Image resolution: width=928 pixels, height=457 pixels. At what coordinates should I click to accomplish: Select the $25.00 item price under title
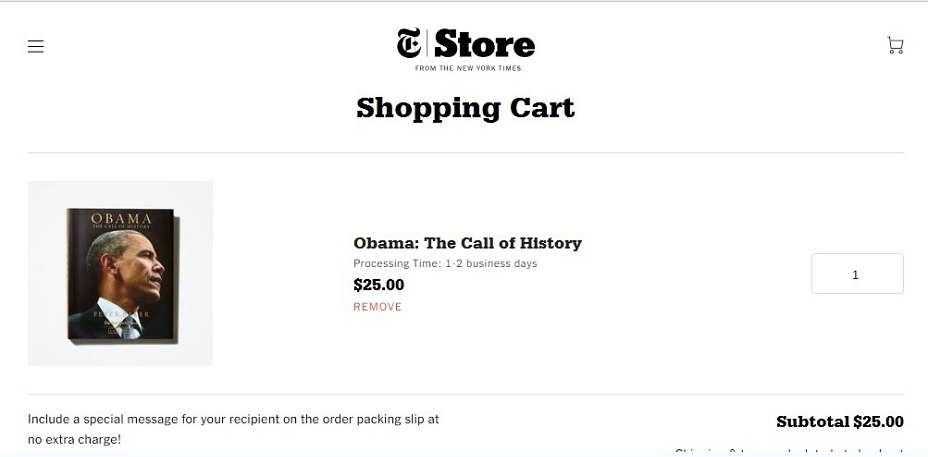point(379,285)
